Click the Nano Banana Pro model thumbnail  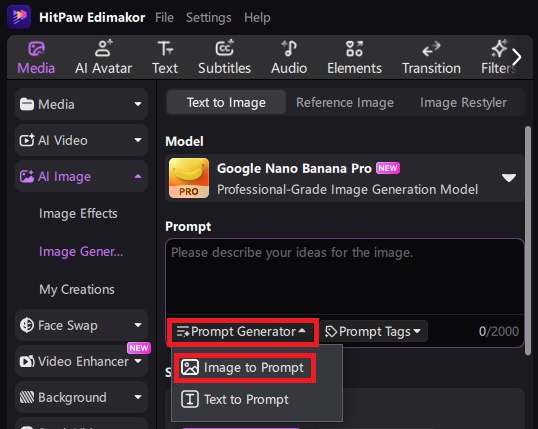(189, 178)
